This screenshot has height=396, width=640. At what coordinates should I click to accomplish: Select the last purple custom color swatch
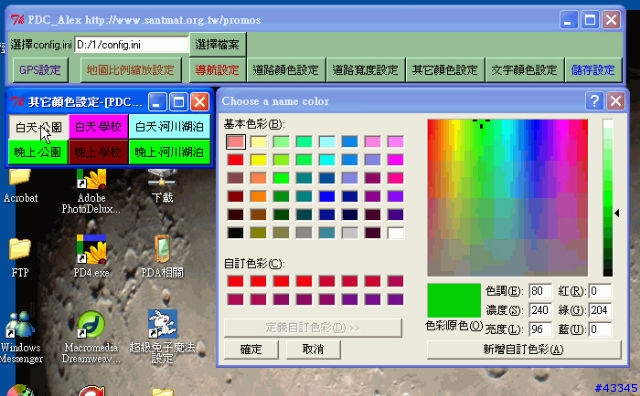click(x=396, y=299)
